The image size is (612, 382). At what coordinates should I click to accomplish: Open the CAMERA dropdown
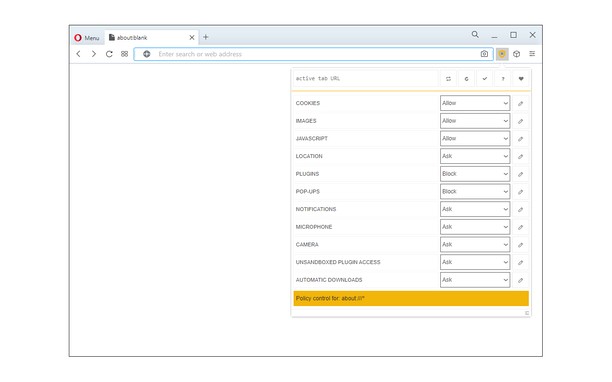[475, 245]
